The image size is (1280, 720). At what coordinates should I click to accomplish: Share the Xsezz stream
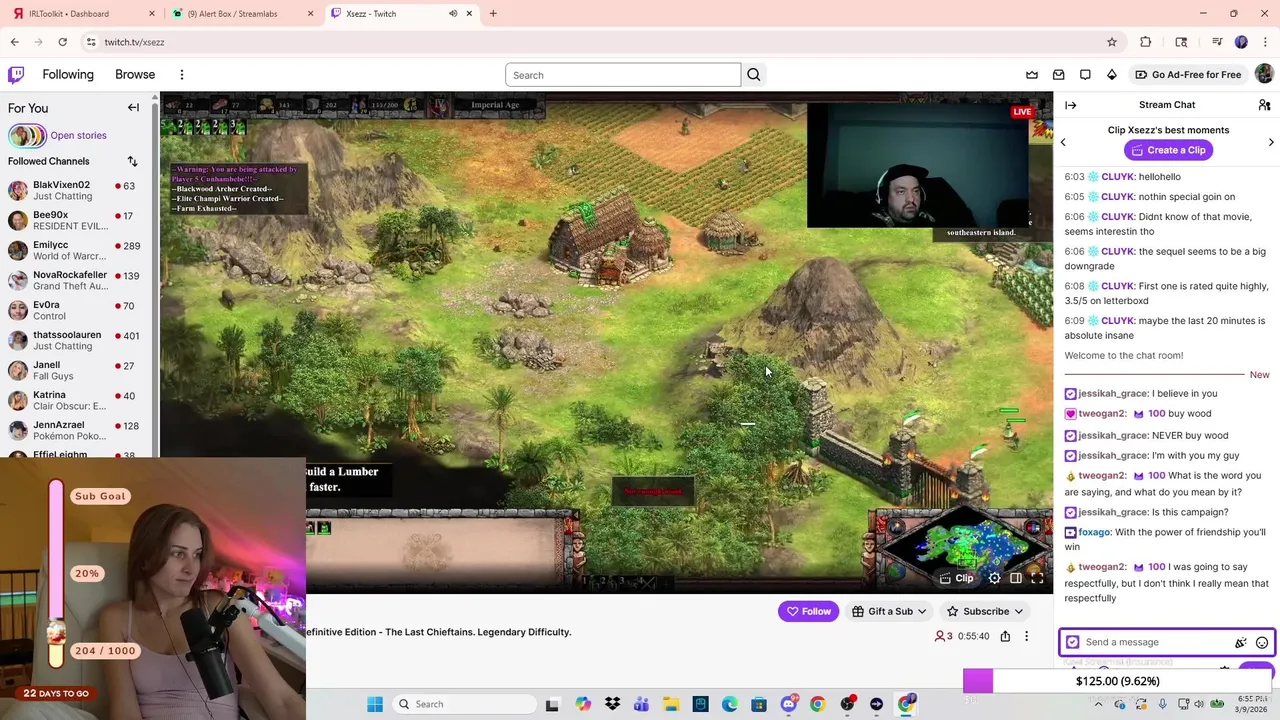tap(1005, 636)
